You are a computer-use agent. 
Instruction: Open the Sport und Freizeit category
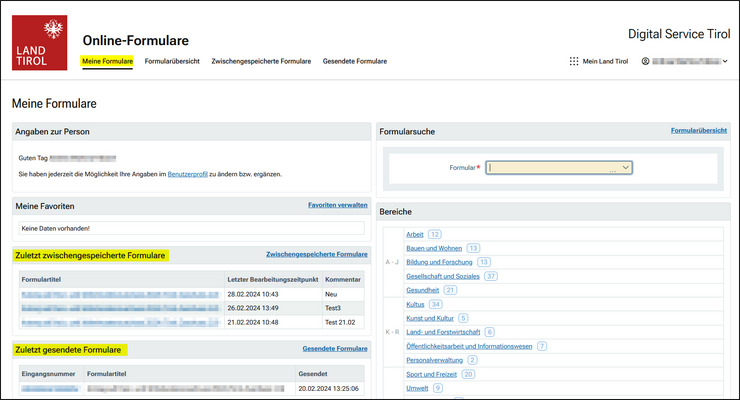coord(432,374)
